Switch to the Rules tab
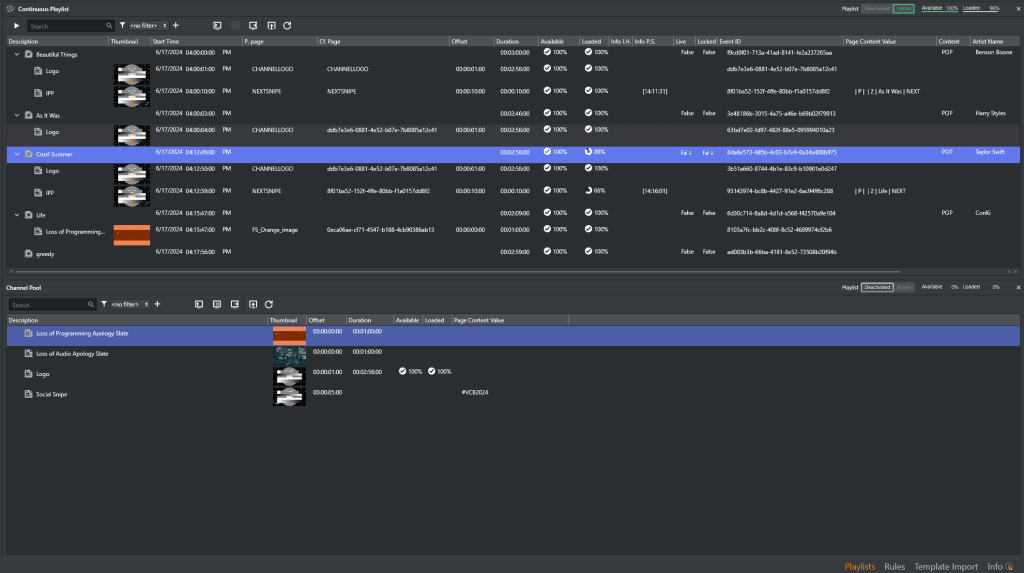1024x573 pixels. pyautogui.click(x=894, y=567)
